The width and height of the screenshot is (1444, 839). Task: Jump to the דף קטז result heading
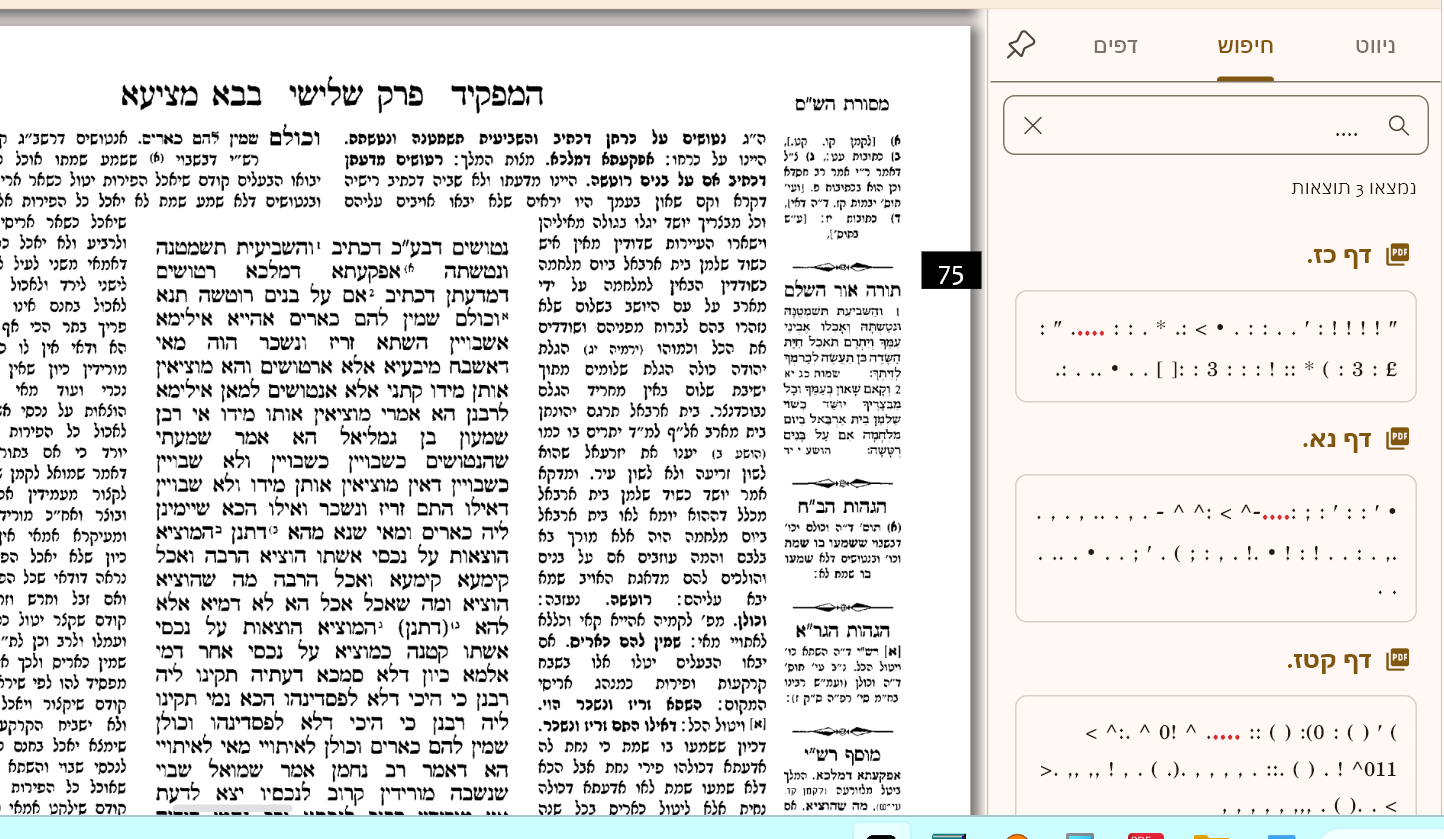[1329, 660]
